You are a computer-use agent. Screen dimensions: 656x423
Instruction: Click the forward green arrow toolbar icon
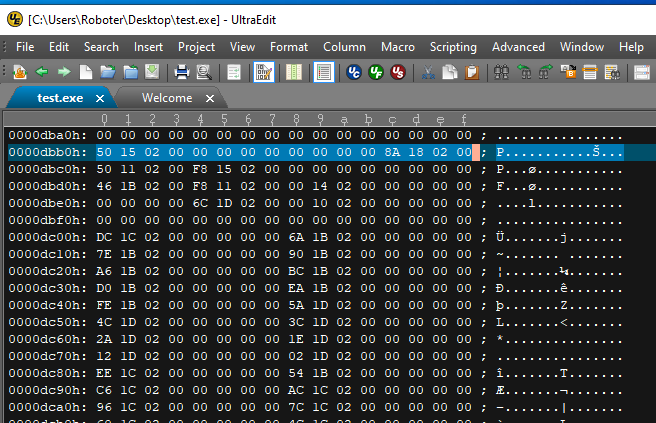coord(64,72)
